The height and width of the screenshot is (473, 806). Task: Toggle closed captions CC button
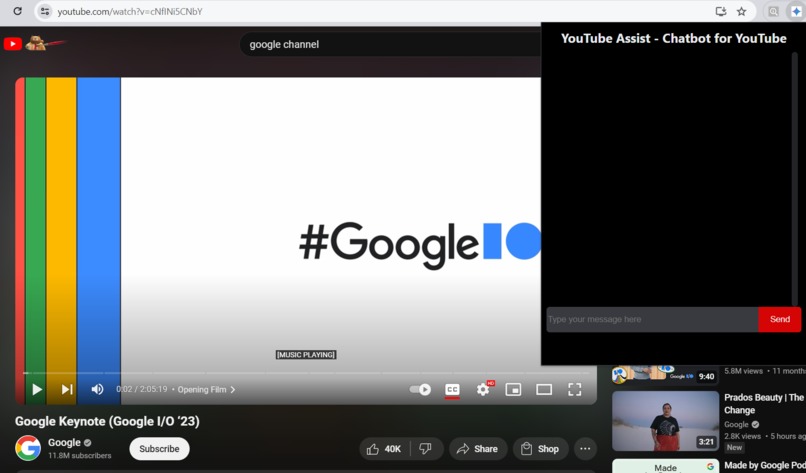(x=452, y=390)
